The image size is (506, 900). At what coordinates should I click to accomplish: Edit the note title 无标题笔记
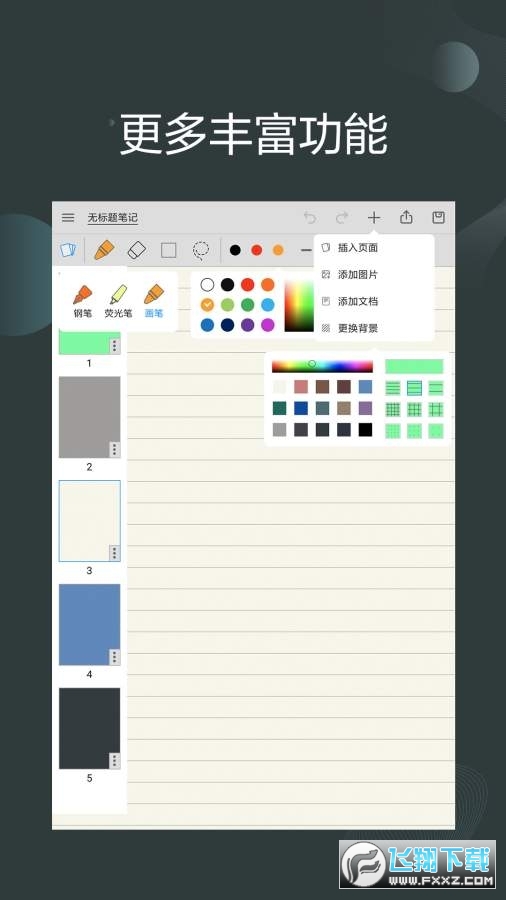112,218
